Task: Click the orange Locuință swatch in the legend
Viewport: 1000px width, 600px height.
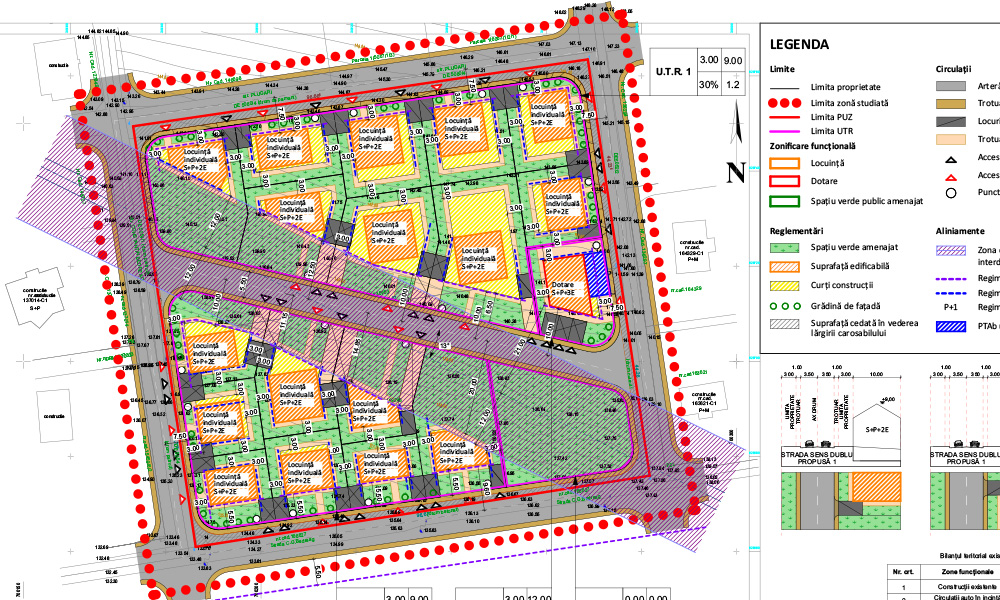Action: pyautogui.click(x=784, y=164)
